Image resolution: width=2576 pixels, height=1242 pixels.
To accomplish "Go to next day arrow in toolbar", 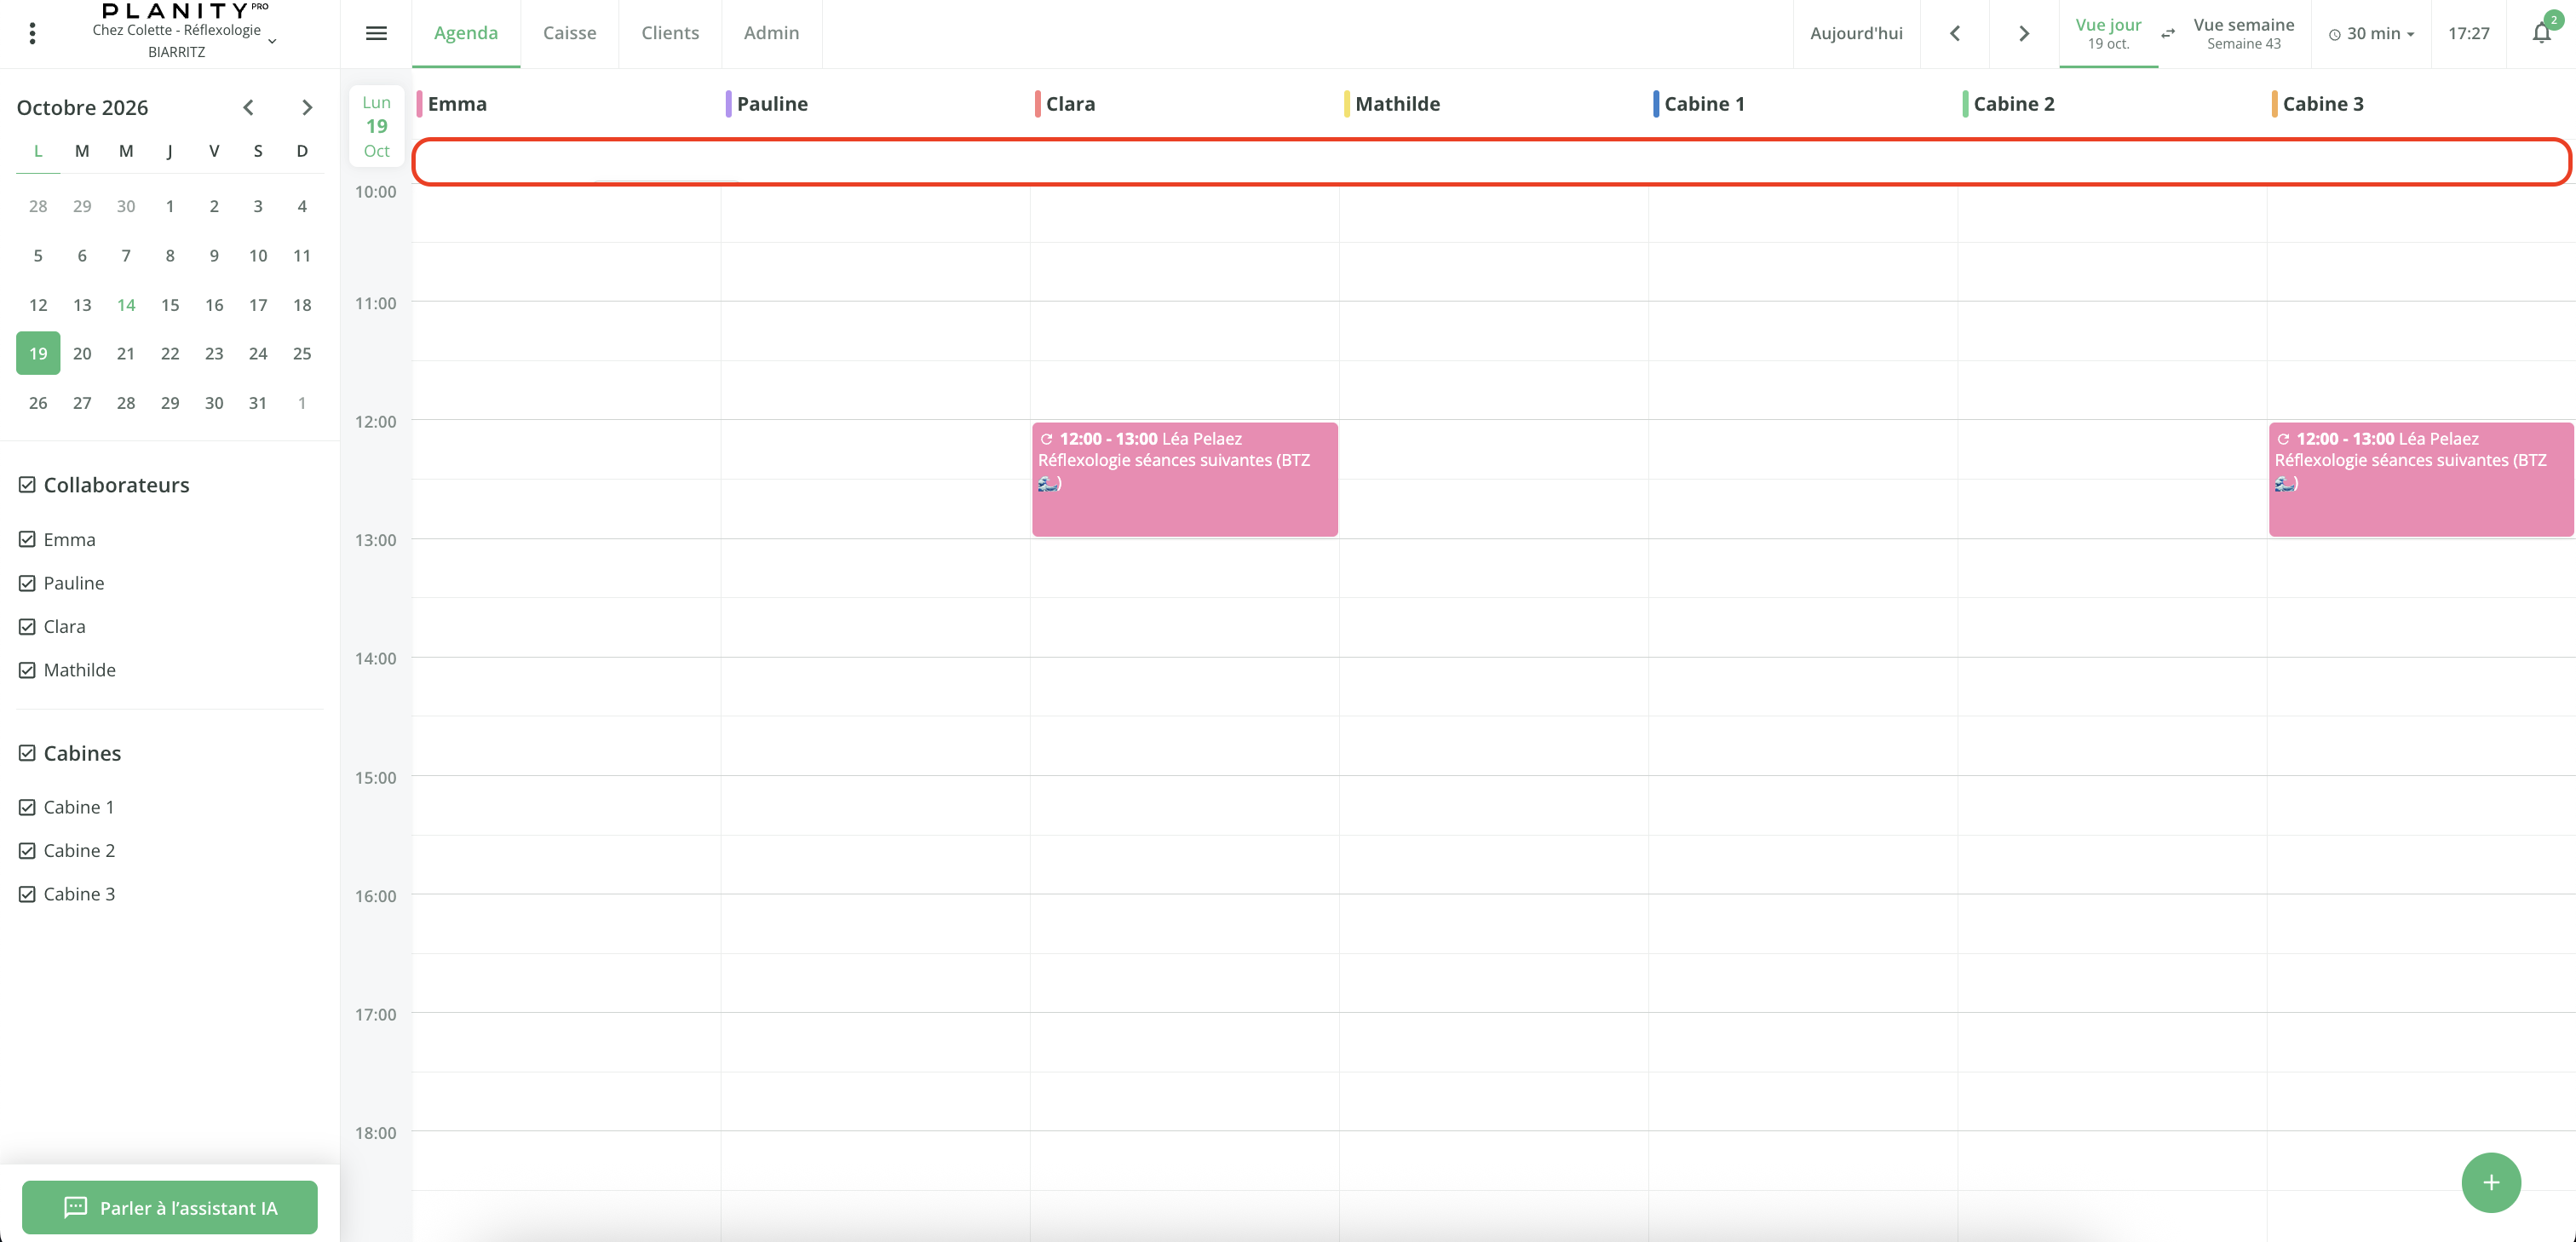I will [2023, 33].
